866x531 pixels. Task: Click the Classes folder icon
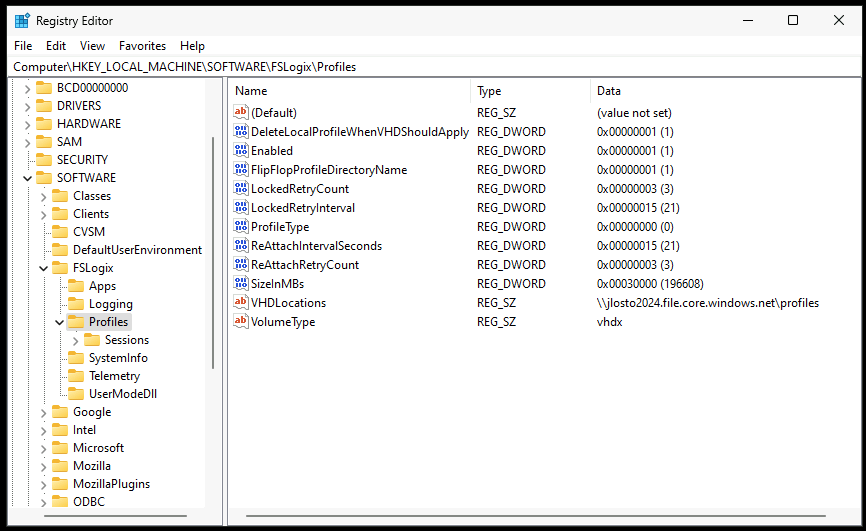60,196
